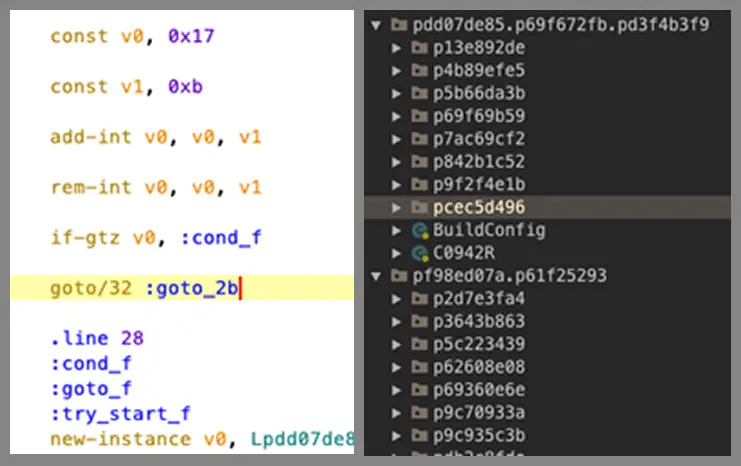Select the p4b89efe5 tree row label

tap(479, 70)
